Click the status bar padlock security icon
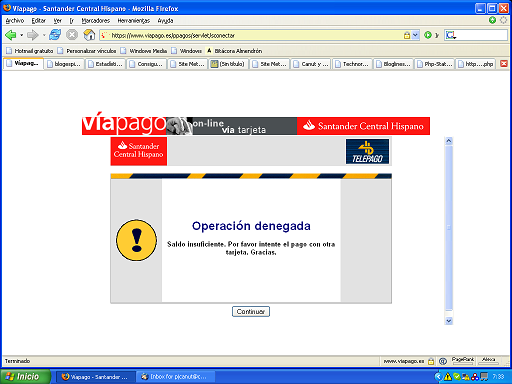 431,361
